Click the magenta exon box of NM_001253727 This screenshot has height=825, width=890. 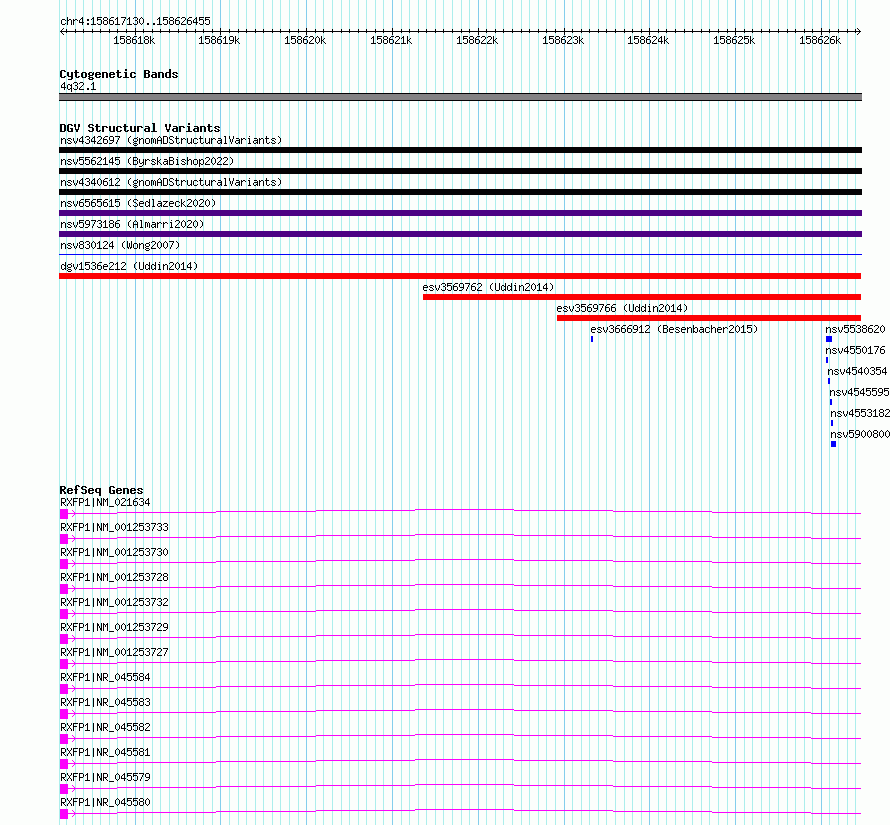tap(64, 664)
